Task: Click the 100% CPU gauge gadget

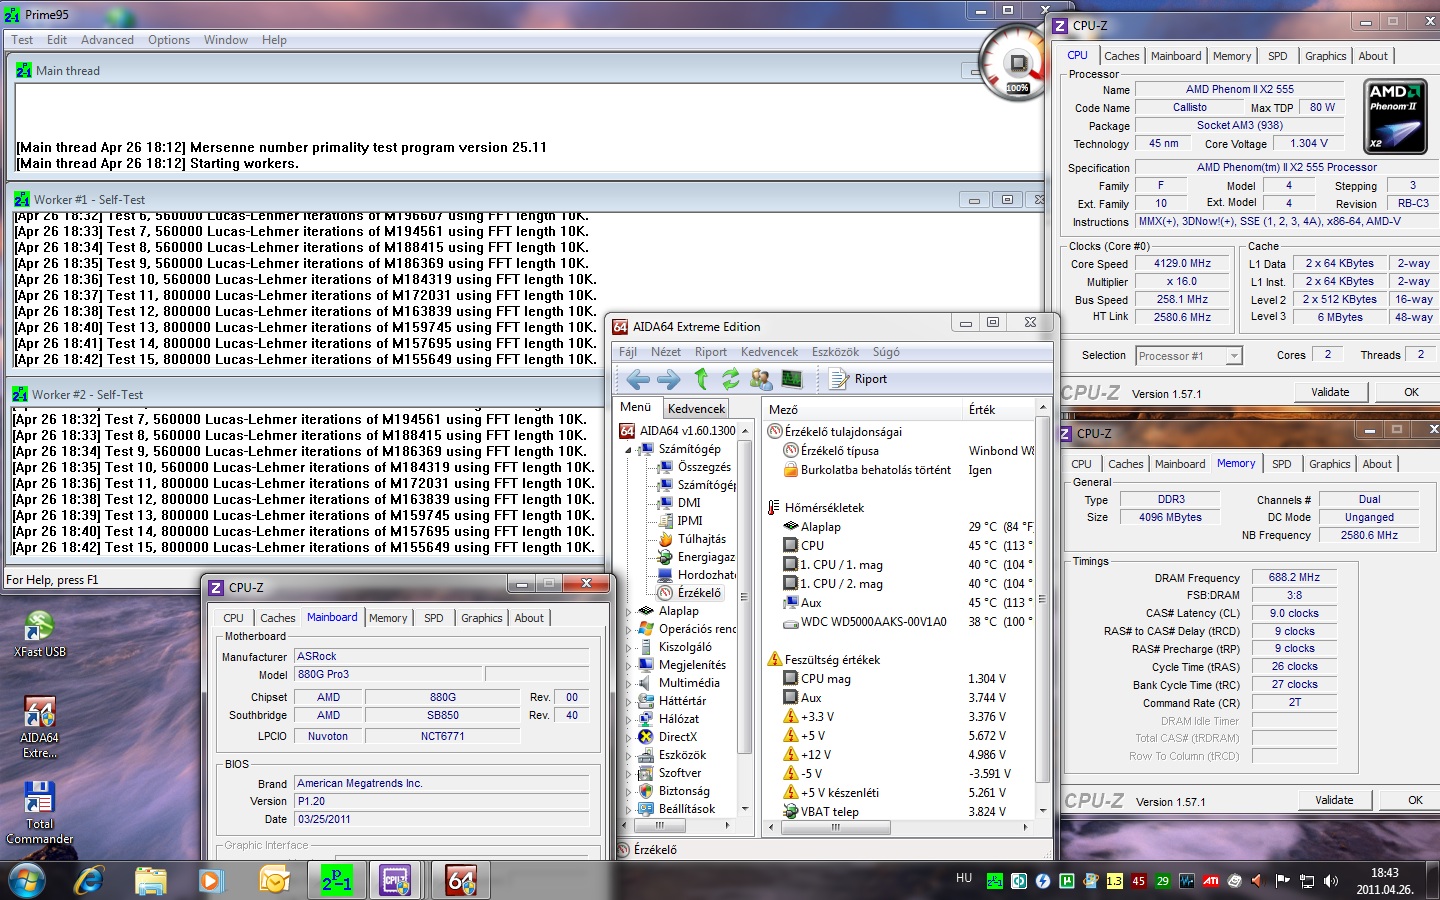Action: 1016,64
